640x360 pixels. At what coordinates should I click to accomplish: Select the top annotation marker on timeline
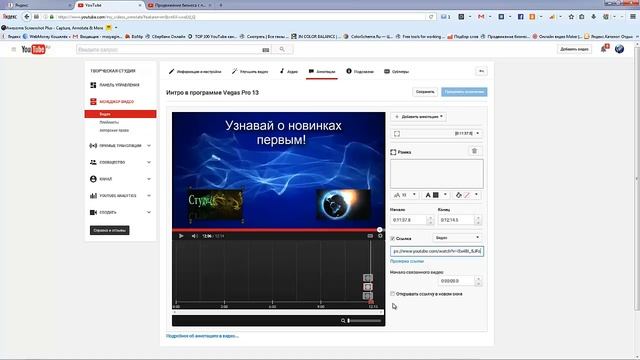point(368,278)
